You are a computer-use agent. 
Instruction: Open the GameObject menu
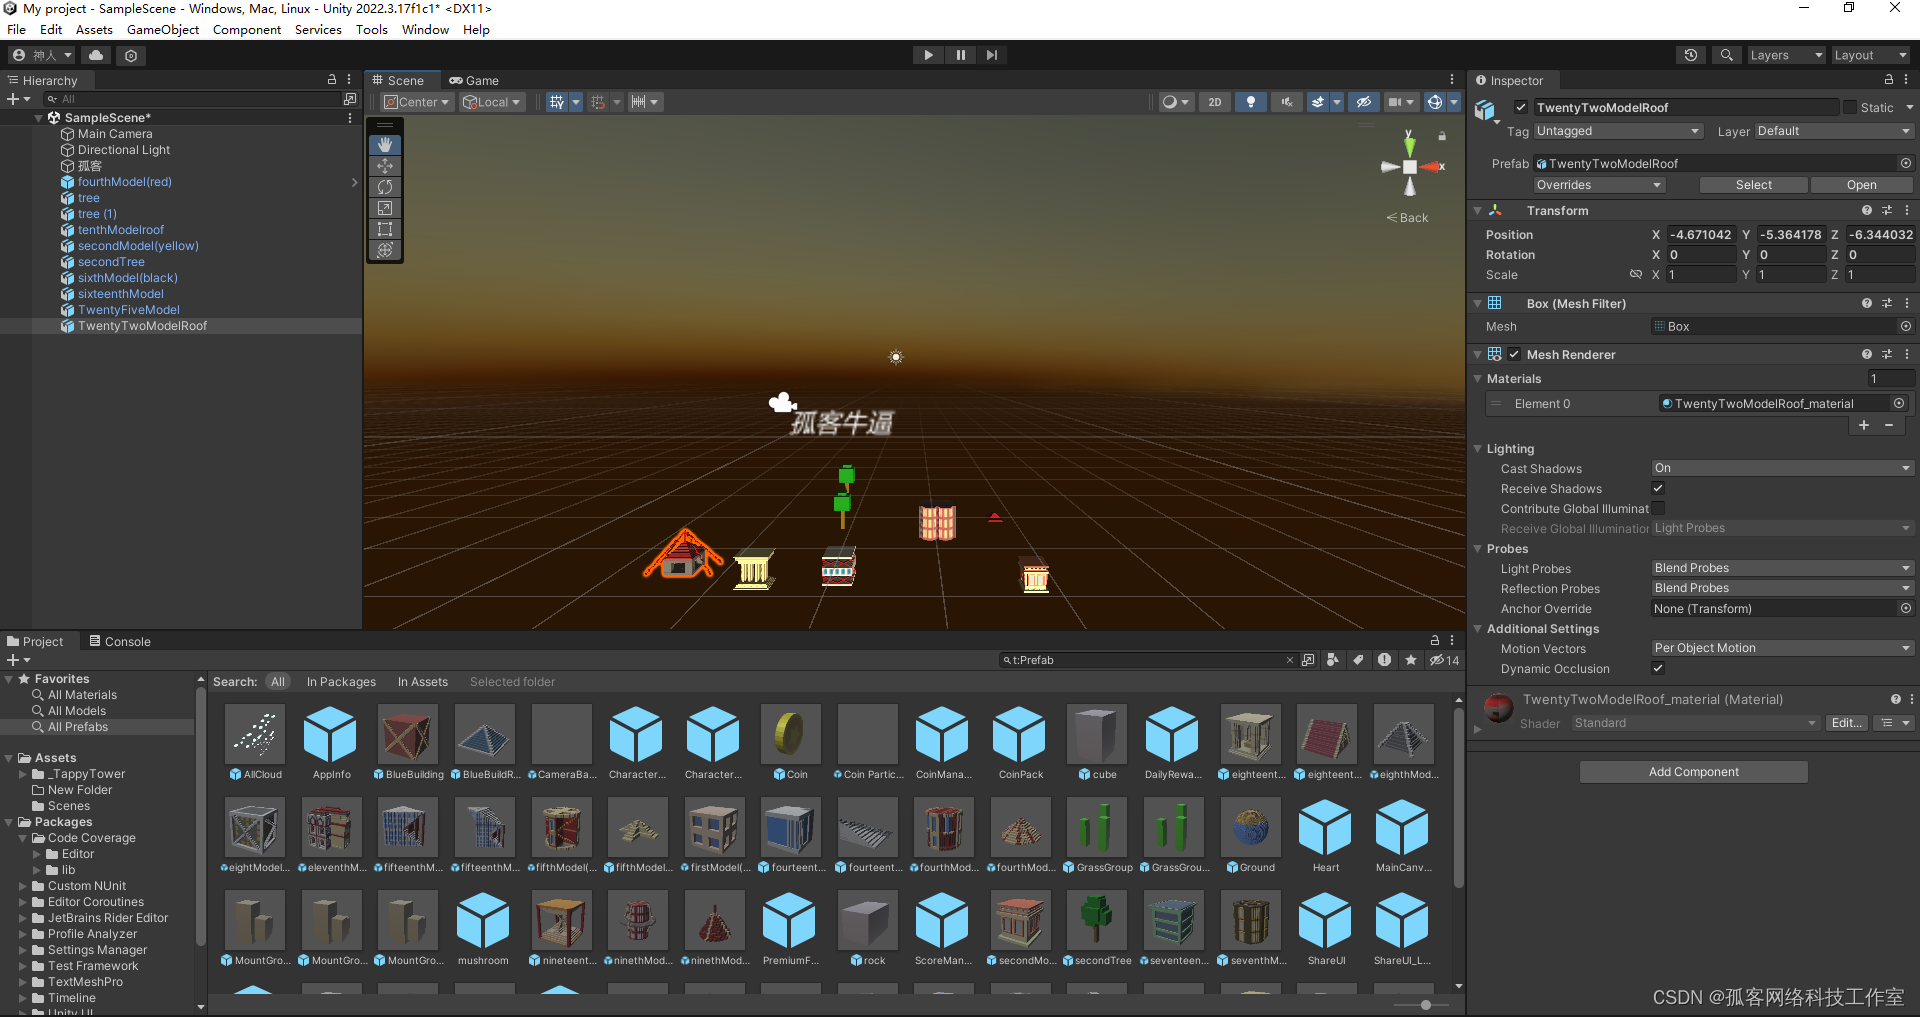162,29
